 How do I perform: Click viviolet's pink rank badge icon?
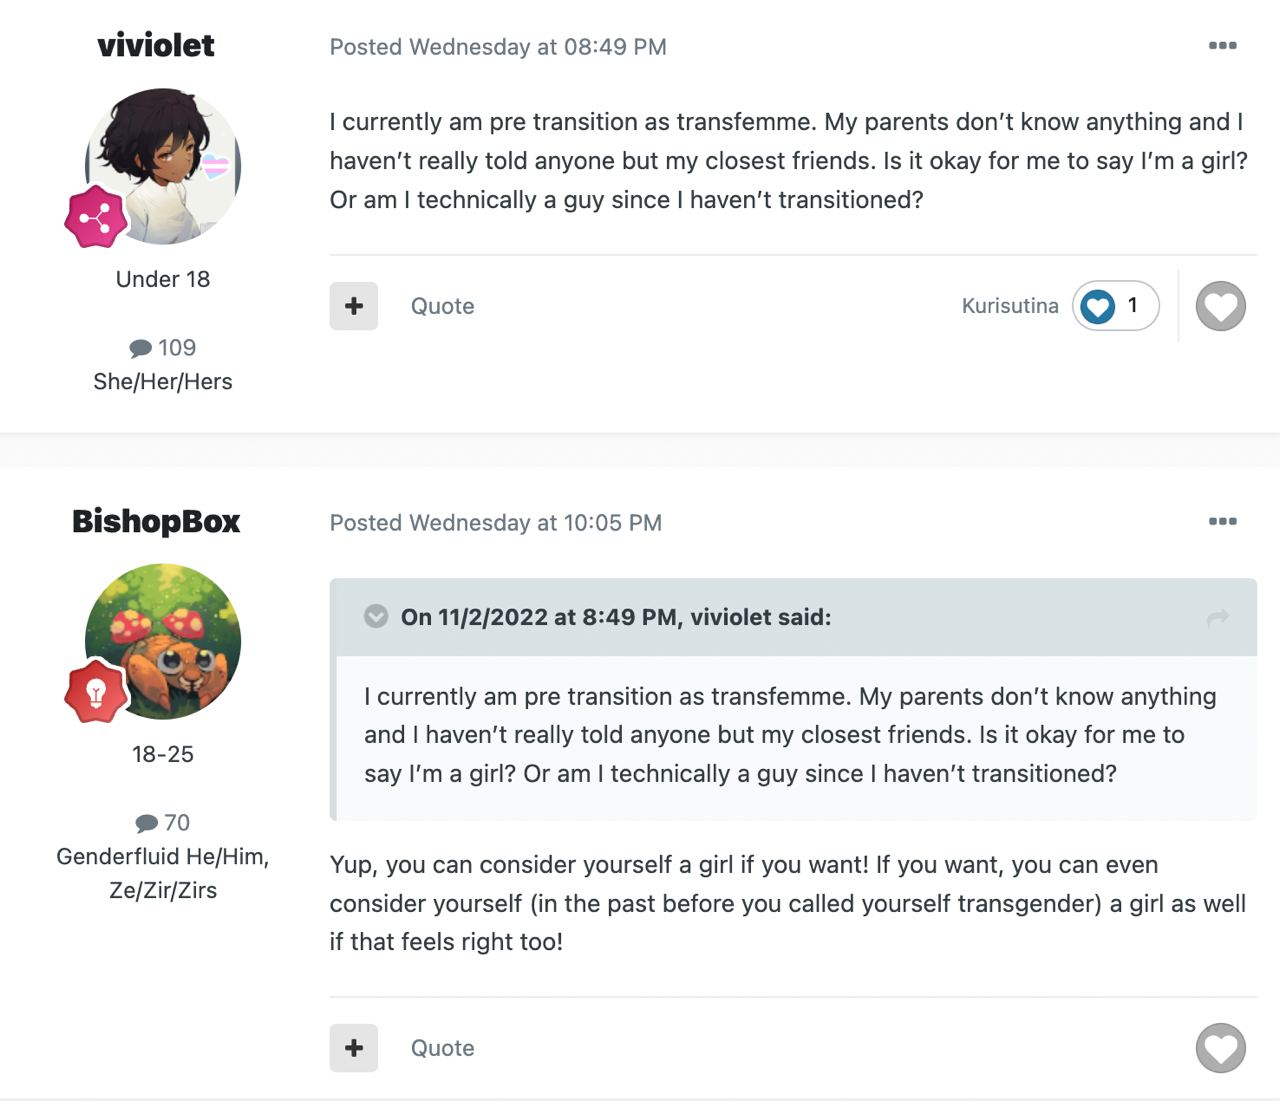pos(96,217)
